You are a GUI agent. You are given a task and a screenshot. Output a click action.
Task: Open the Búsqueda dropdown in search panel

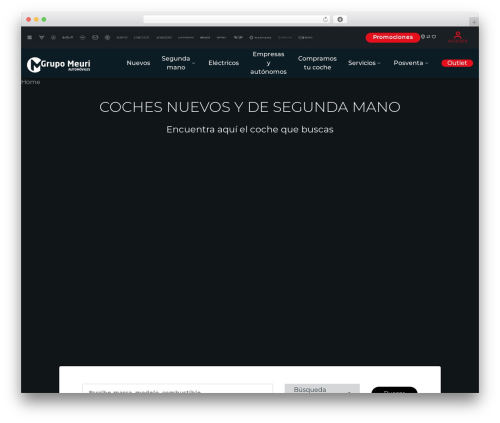[x=322, y=389]
